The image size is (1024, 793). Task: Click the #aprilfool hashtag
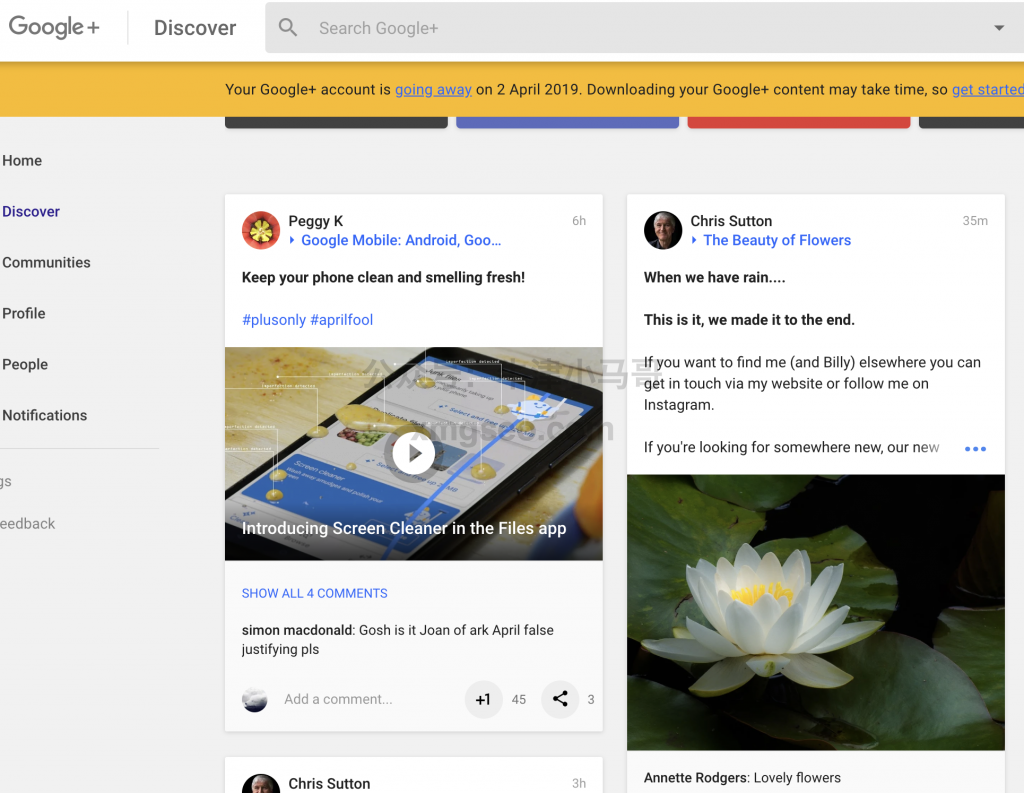(x=342, y=320)
